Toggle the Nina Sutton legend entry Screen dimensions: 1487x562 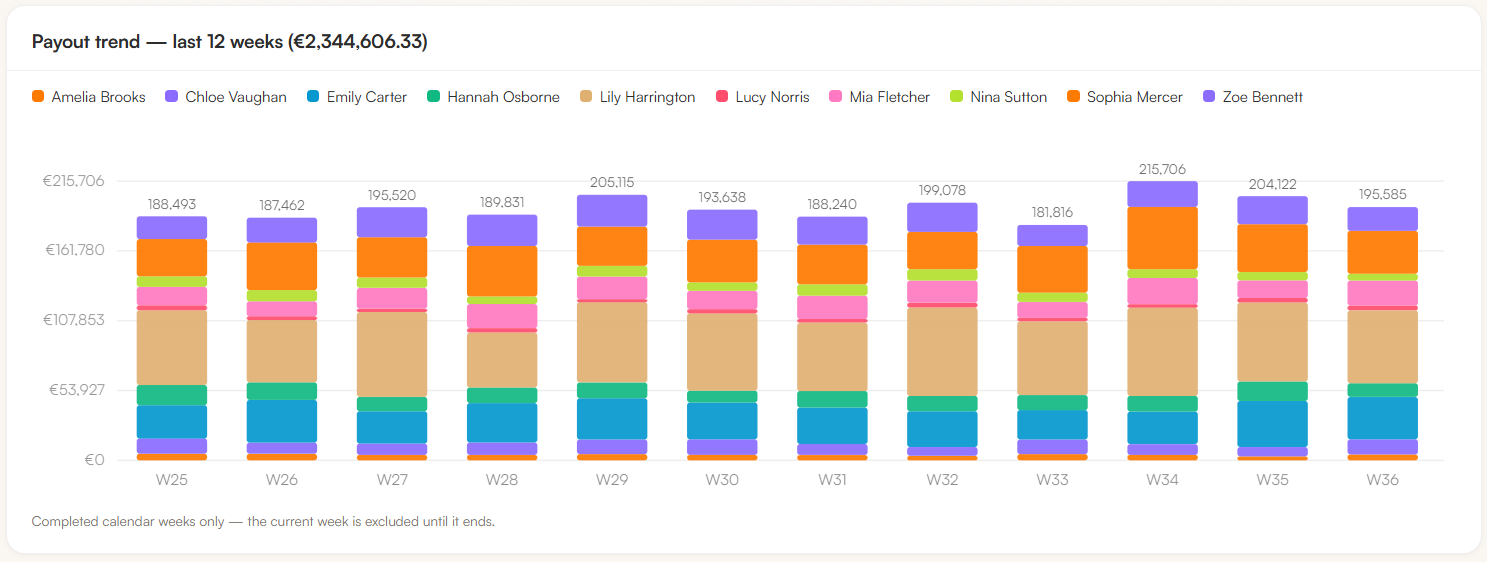click(x=998, y=97)
